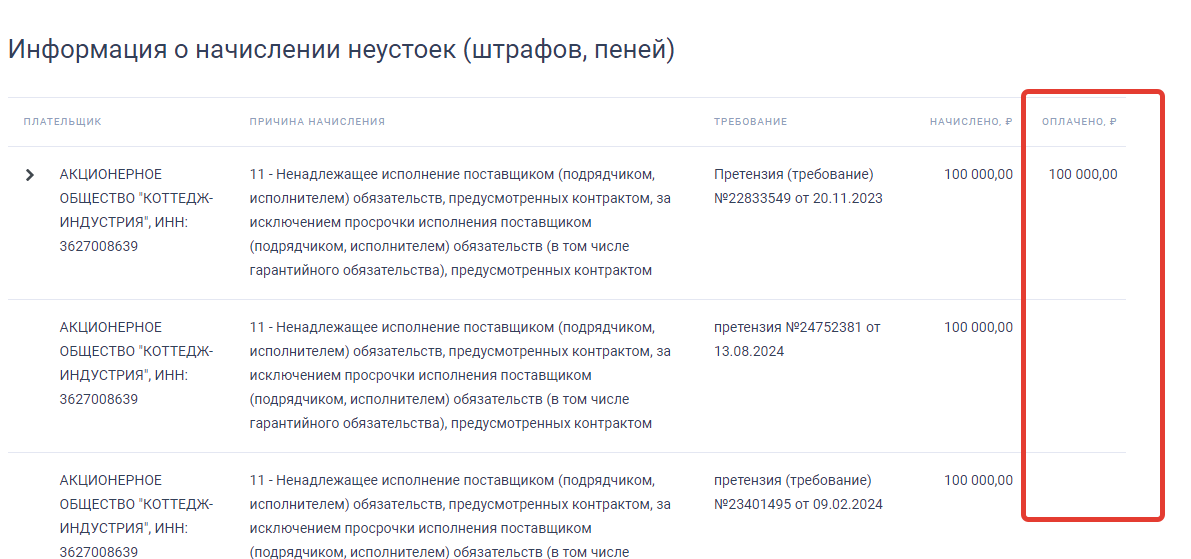Expand the first row with the chevron arrow

click(30, 175)
